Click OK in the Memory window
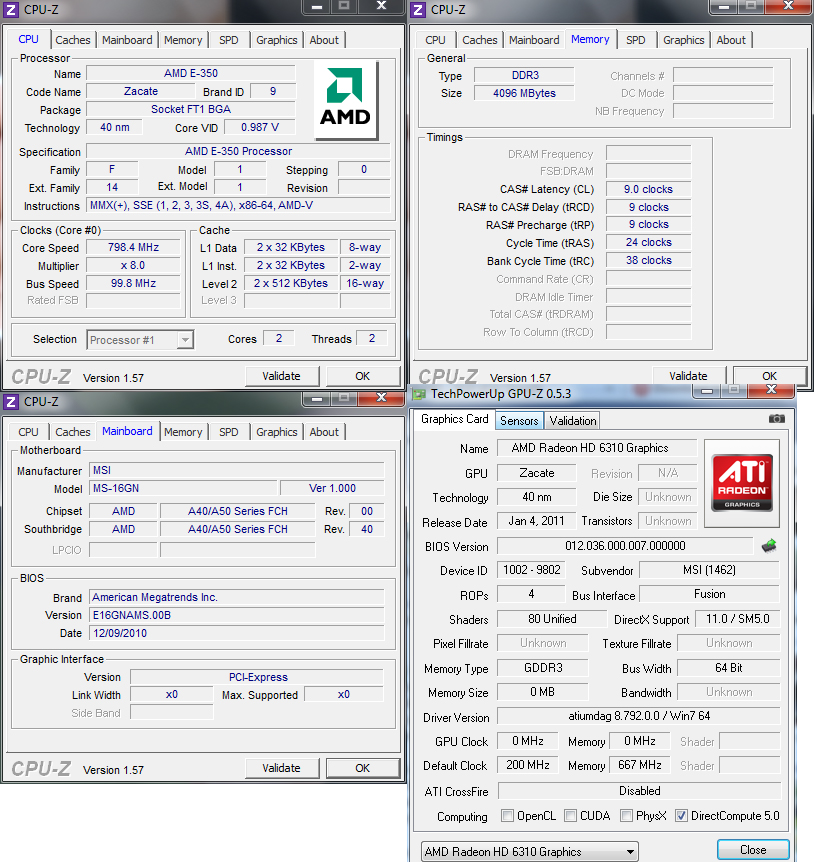 click(769, 376)
